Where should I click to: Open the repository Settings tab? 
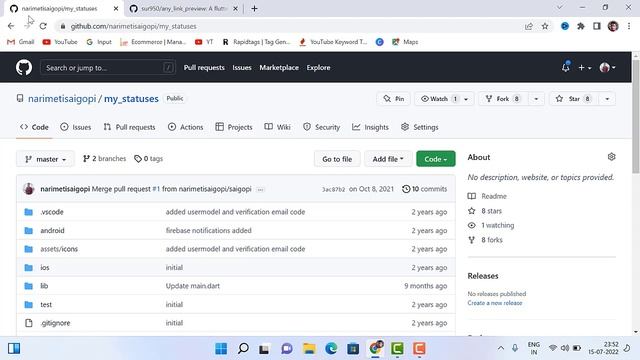click(x=420, y=127)
